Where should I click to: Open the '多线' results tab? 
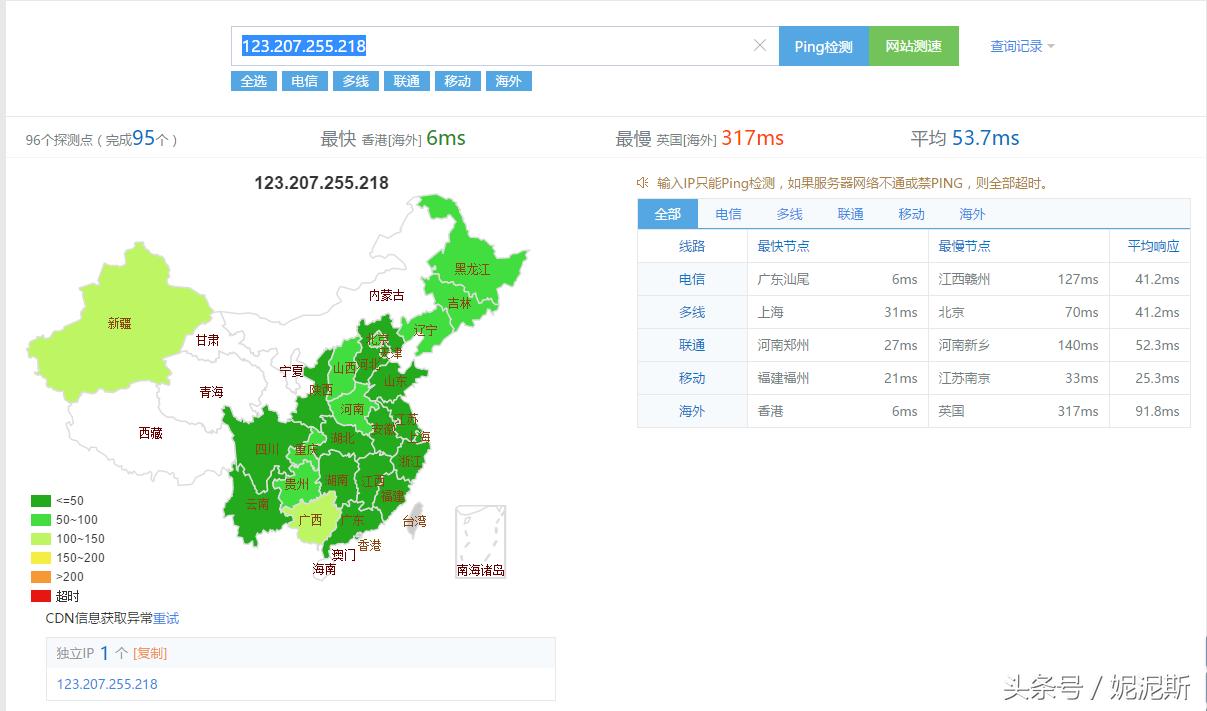pos(789,213)
